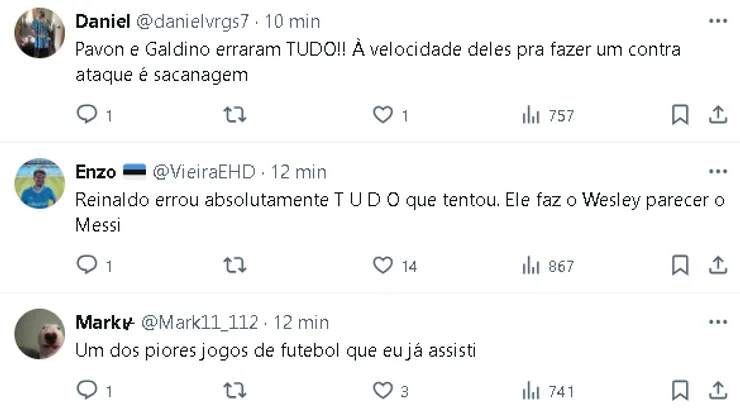Open the @Mark11_112 handle link
Screen dimensions: 740x416
[x=199, y=322]
